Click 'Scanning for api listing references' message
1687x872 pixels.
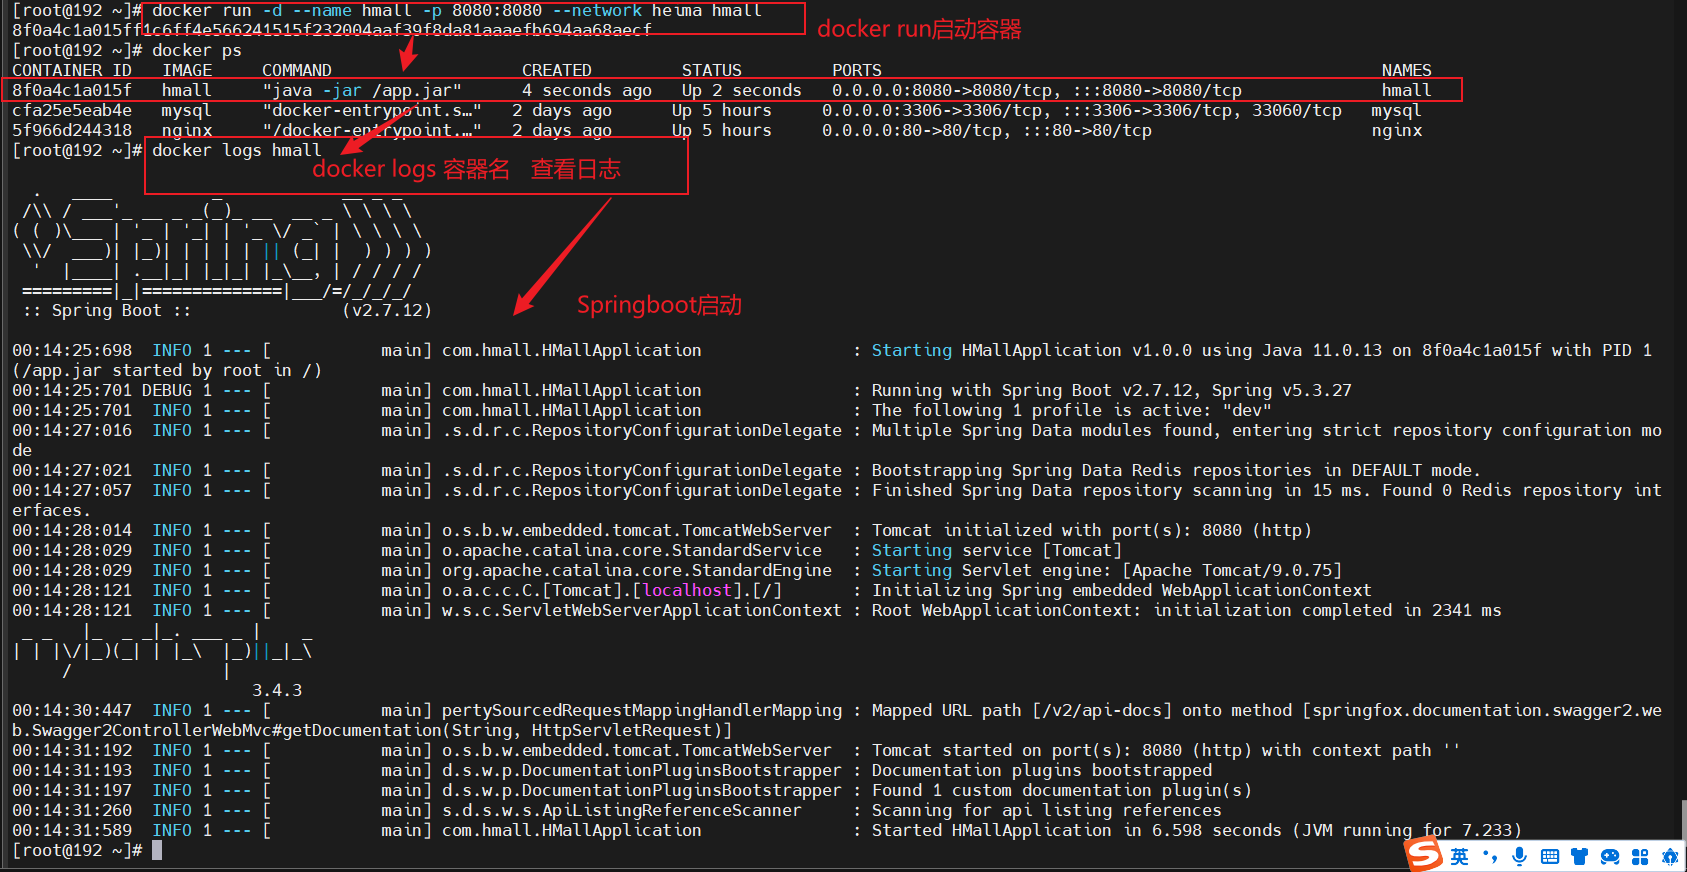coord(1047,810)
